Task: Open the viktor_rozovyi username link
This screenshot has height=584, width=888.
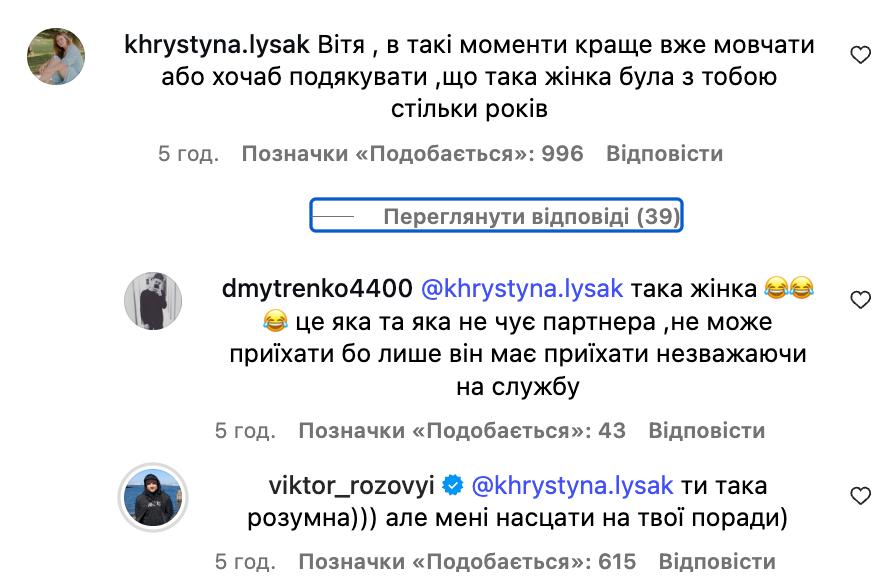Action: (351, 486)
